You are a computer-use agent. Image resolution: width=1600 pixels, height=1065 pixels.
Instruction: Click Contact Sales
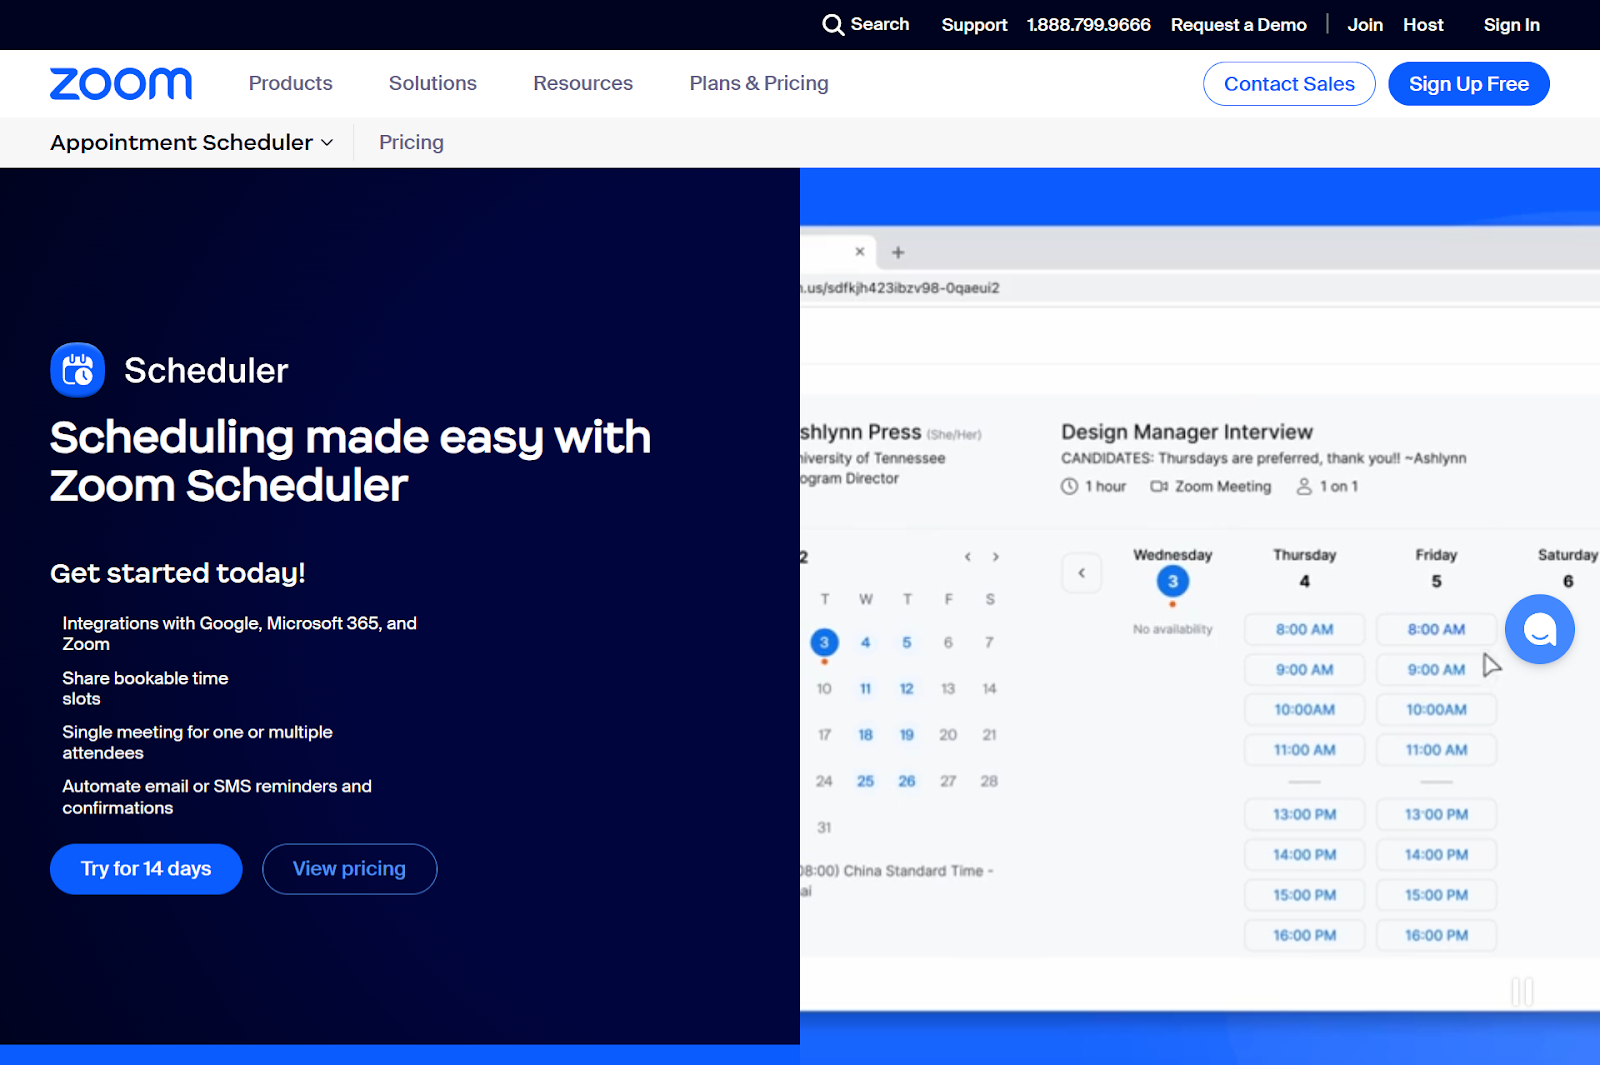(x=1289, y=83)
